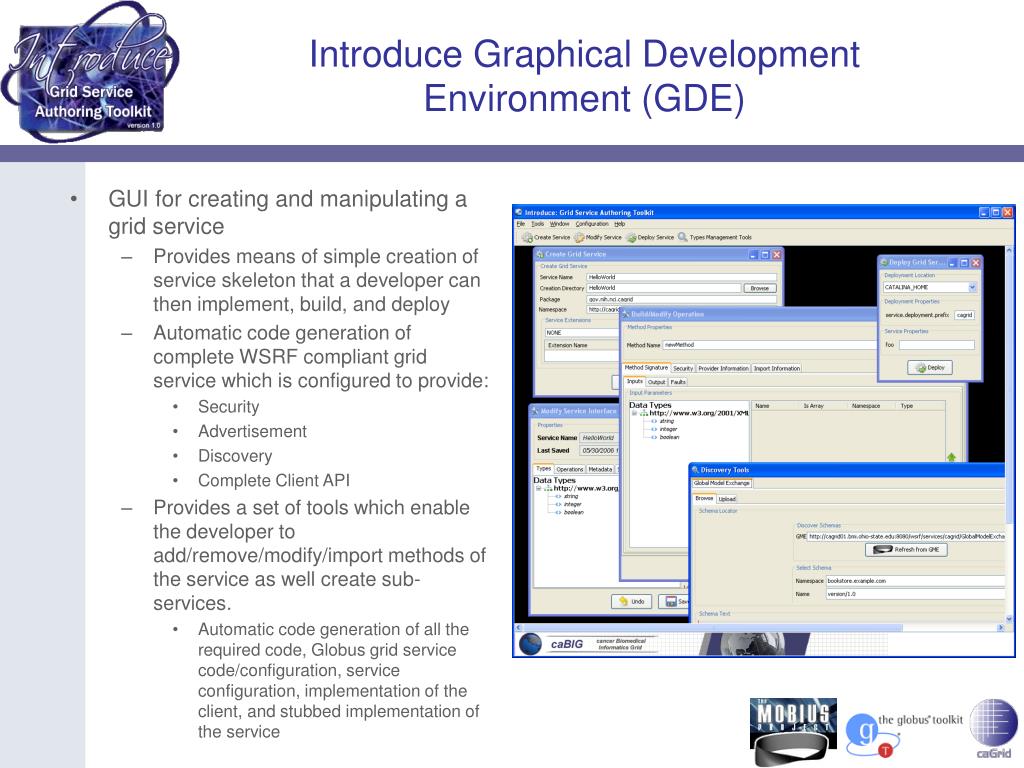1024x768 pixels.
Task: Open the NONE service extensions dropdown
Action: point(581,332)
